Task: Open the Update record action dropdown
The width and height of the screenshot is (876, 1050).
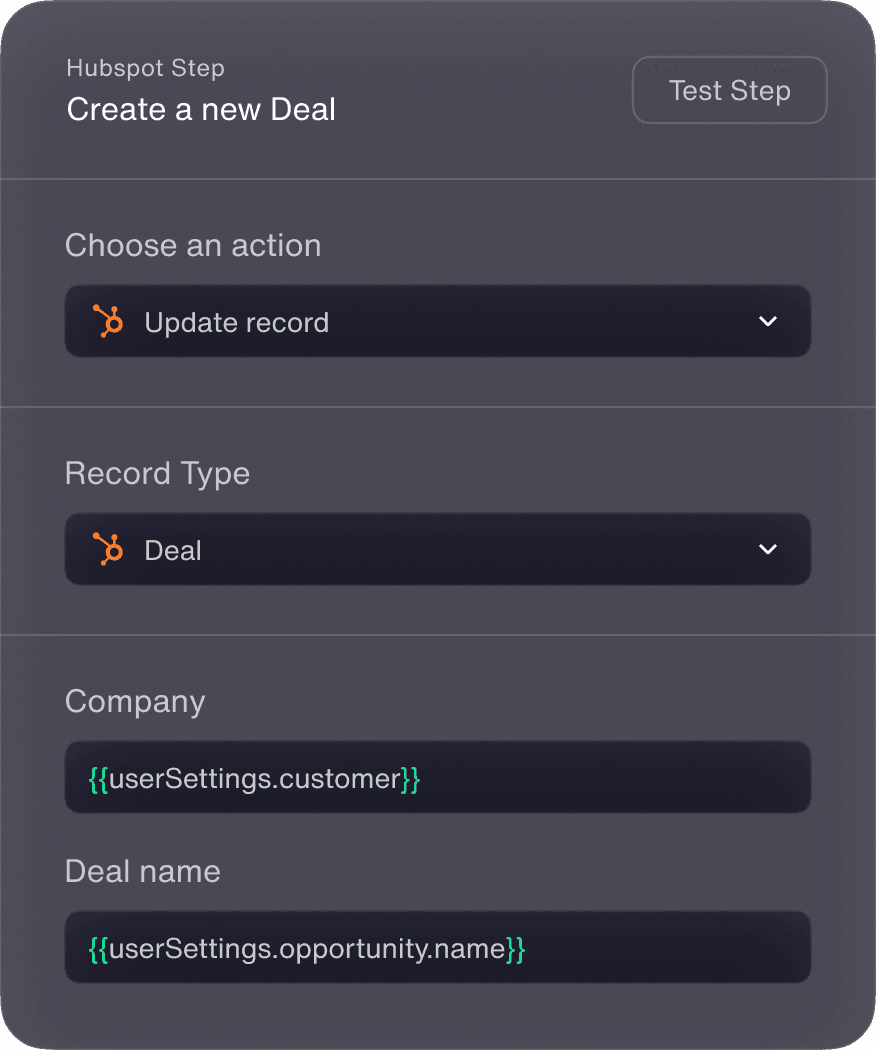Action: [437, 322]
